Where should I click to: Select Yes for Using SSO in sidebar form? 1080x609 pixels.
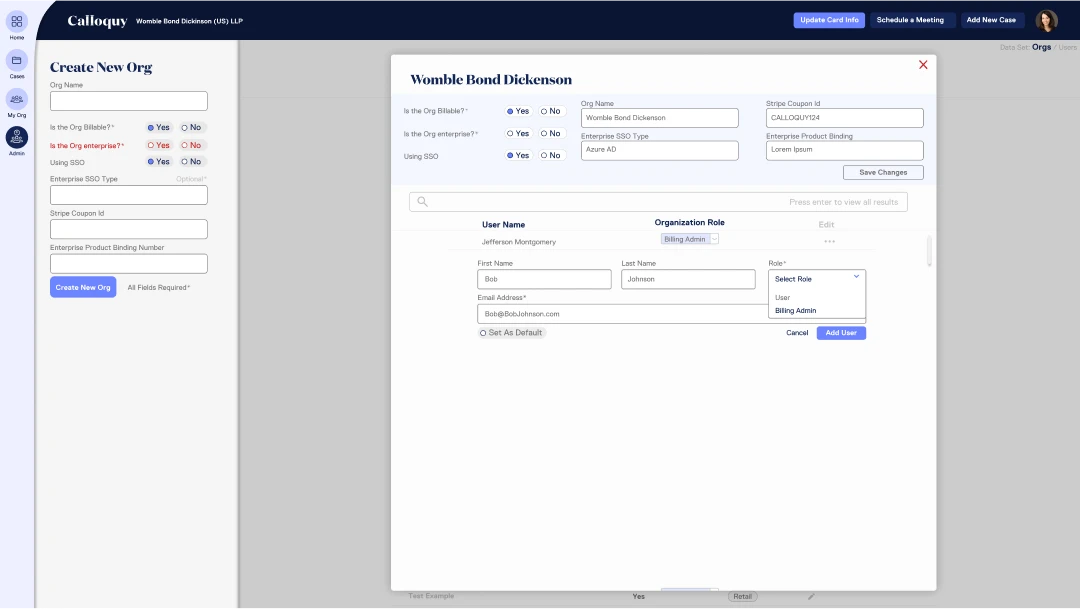[158, 162]
